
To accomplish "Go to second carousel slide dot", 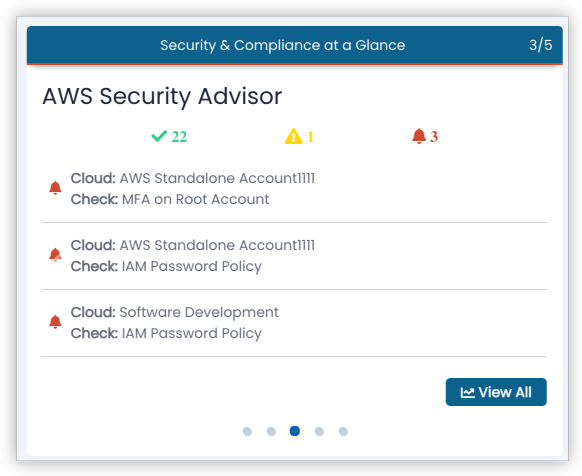I will [x=271, y=431].
